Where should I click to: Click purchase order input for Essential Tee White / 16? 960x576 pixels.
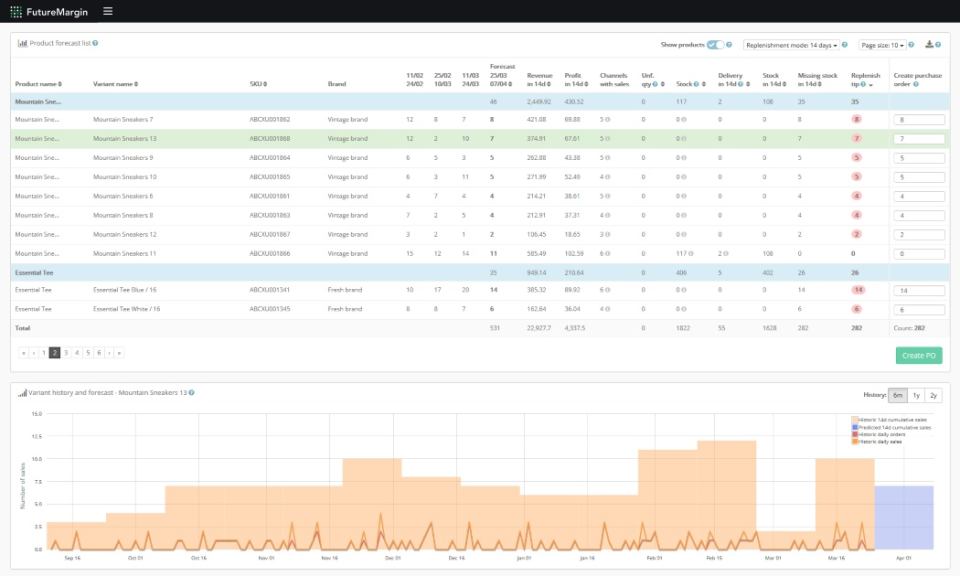pyautogui.click(x=918, y=310)
